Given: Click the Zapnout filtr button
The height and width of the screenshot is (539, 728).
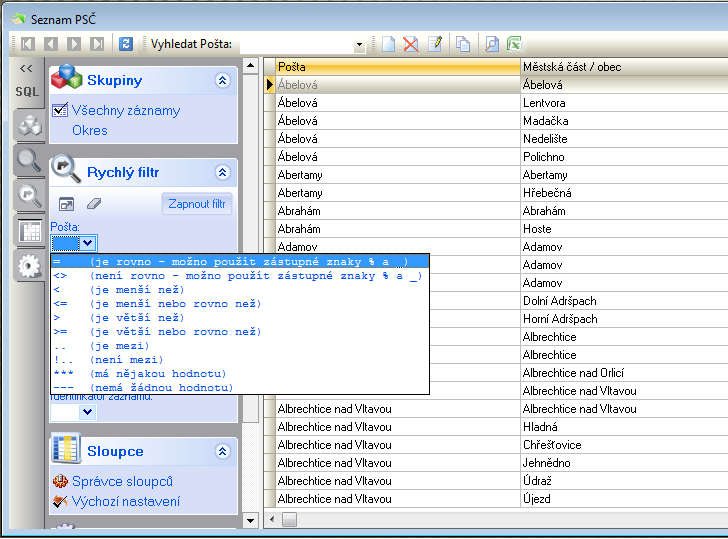Looking at the screenshot, I should [x=197, y=204].
